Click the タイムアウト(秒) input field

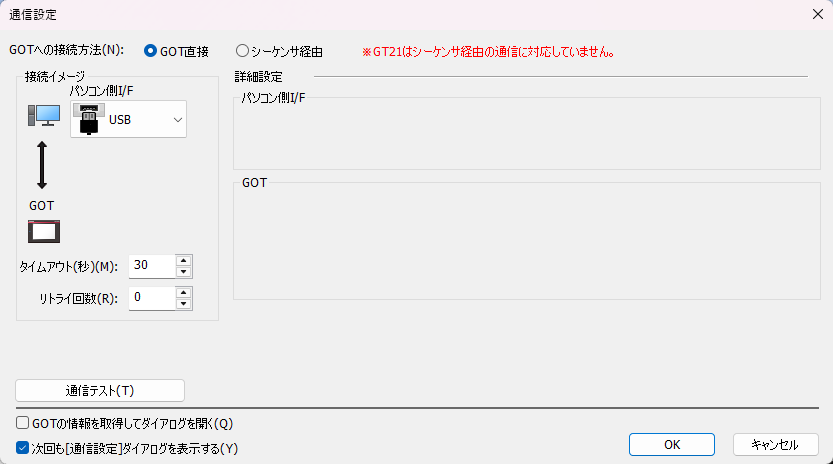point(151,266)
